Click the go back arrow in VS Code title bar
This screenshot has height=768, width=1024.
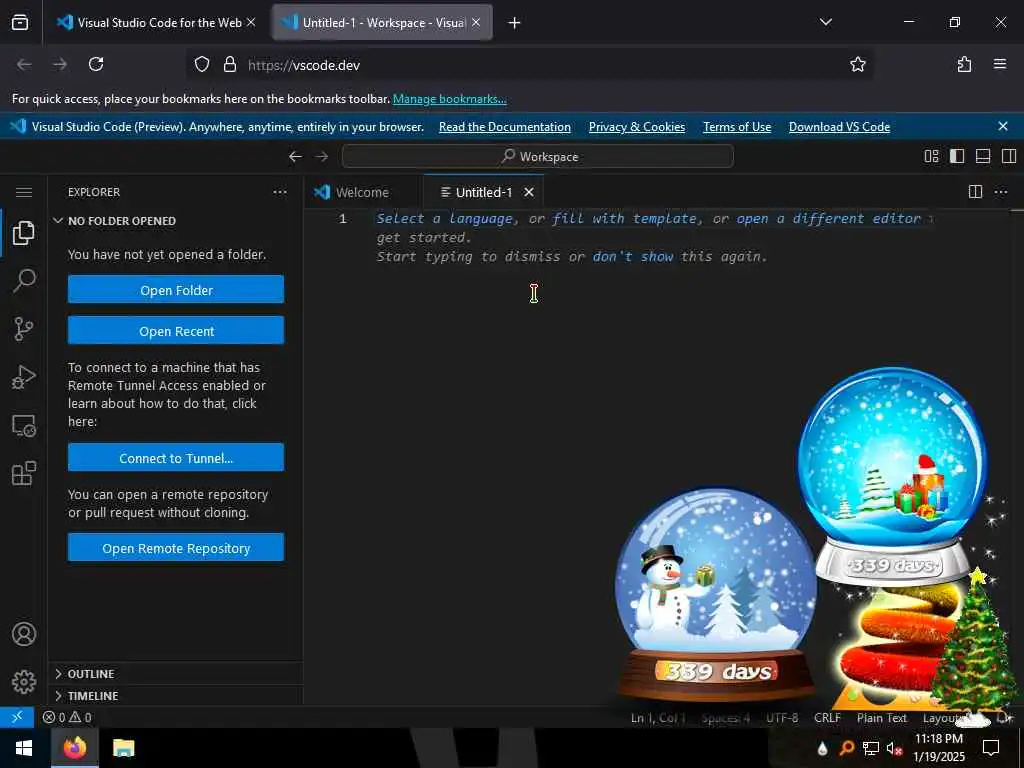coord(295,156)
